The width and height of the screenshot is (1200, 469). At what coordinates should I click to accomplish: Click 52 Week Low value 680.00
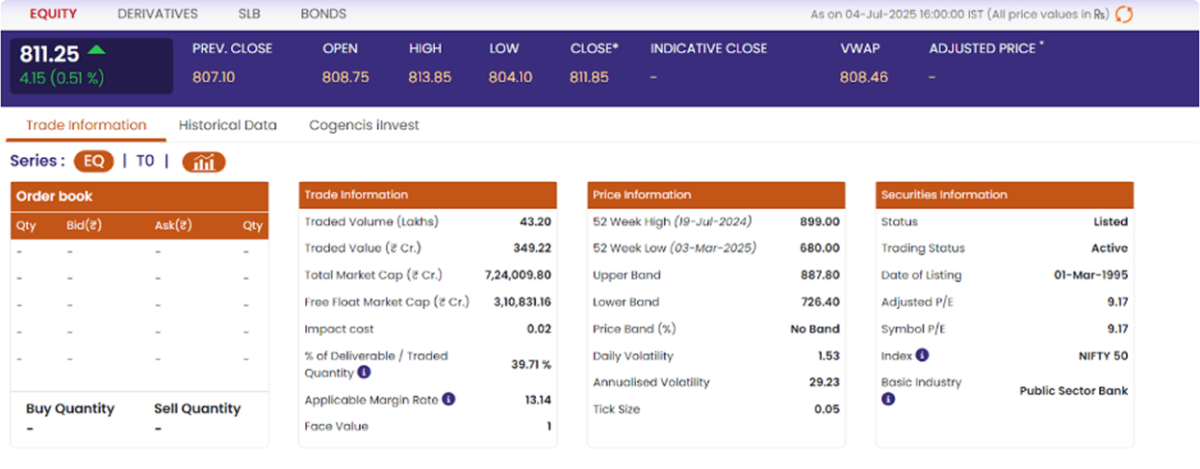pyautogui.click(x=820, y=248)
